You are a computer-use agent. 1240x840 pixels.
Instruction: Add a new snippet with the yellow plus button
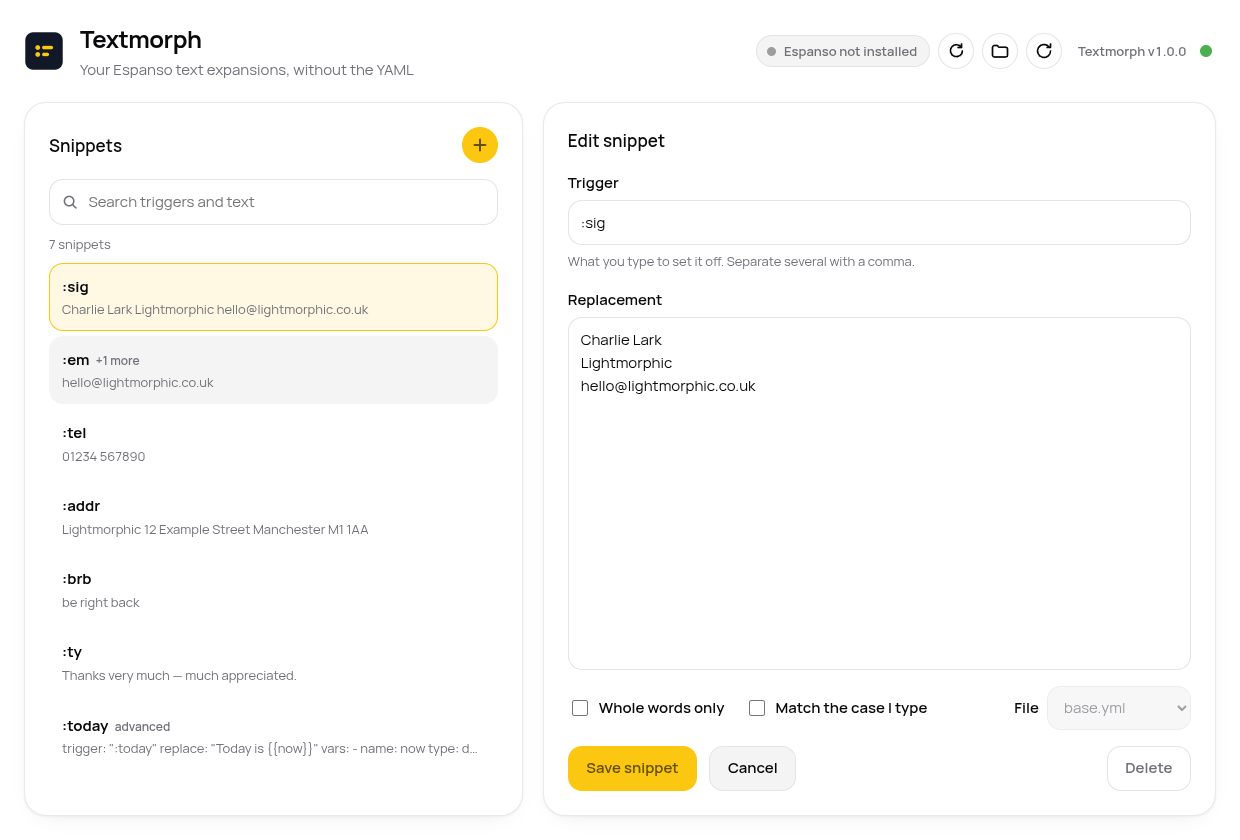tap(480, 145)
